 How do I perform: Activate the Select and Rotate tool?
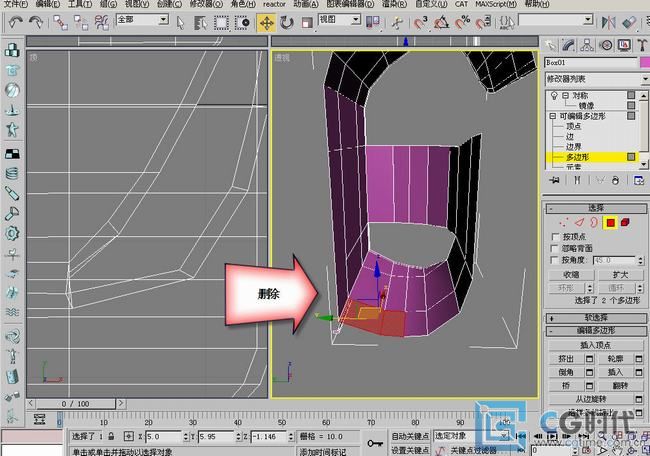click(x=286, y=22)
